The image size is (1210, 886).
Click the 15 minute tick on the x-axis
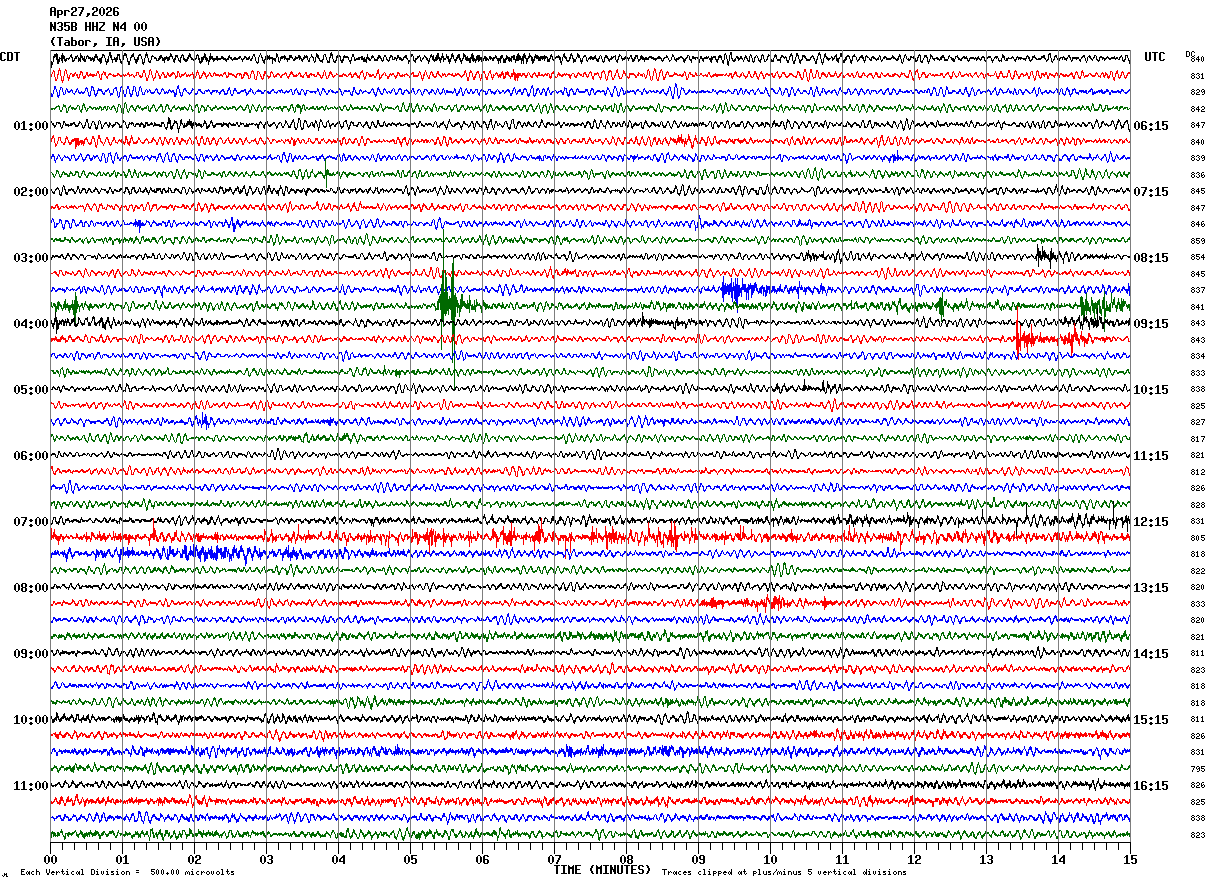1130,859
